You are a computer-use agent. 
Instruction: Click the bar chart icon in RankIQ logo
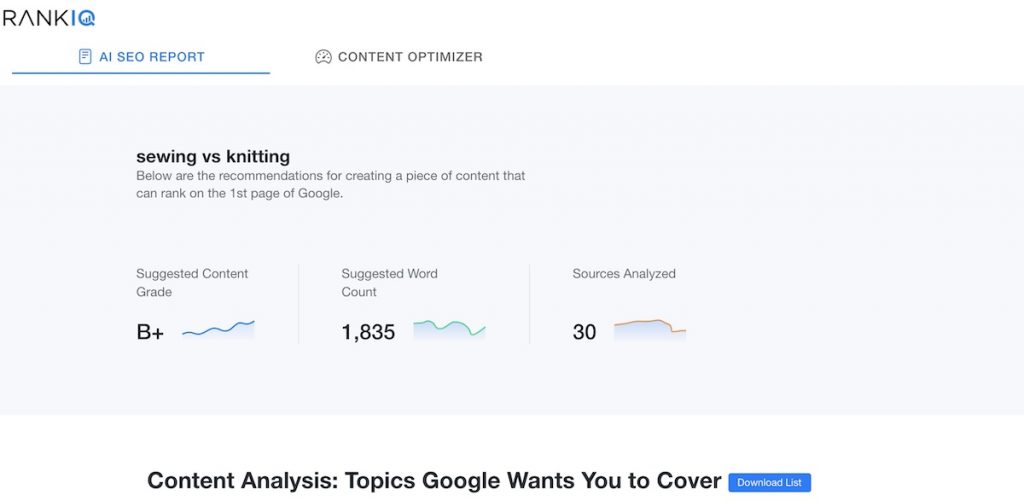point(86,19)
